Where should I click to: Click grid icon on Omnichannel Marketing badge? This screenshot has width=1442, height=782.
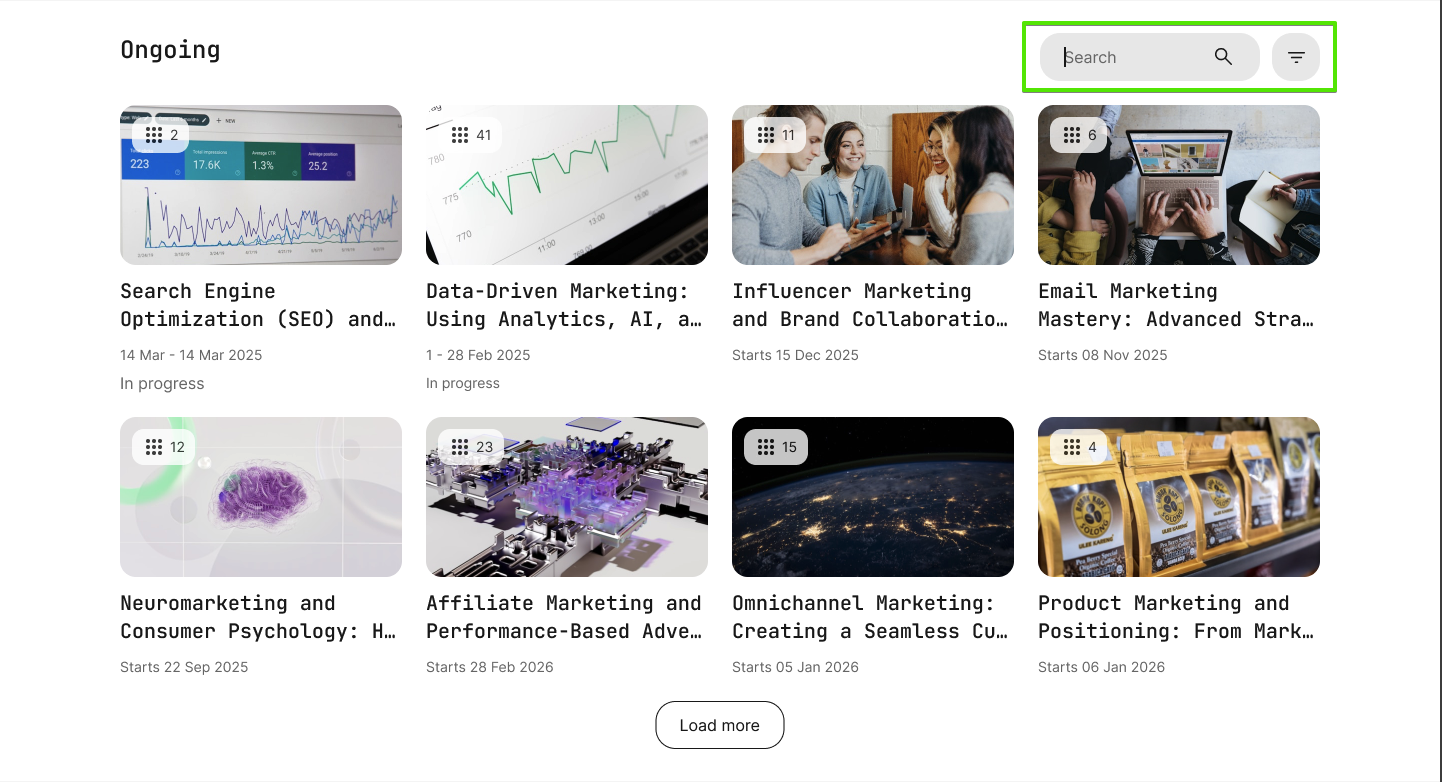[766, 447]
